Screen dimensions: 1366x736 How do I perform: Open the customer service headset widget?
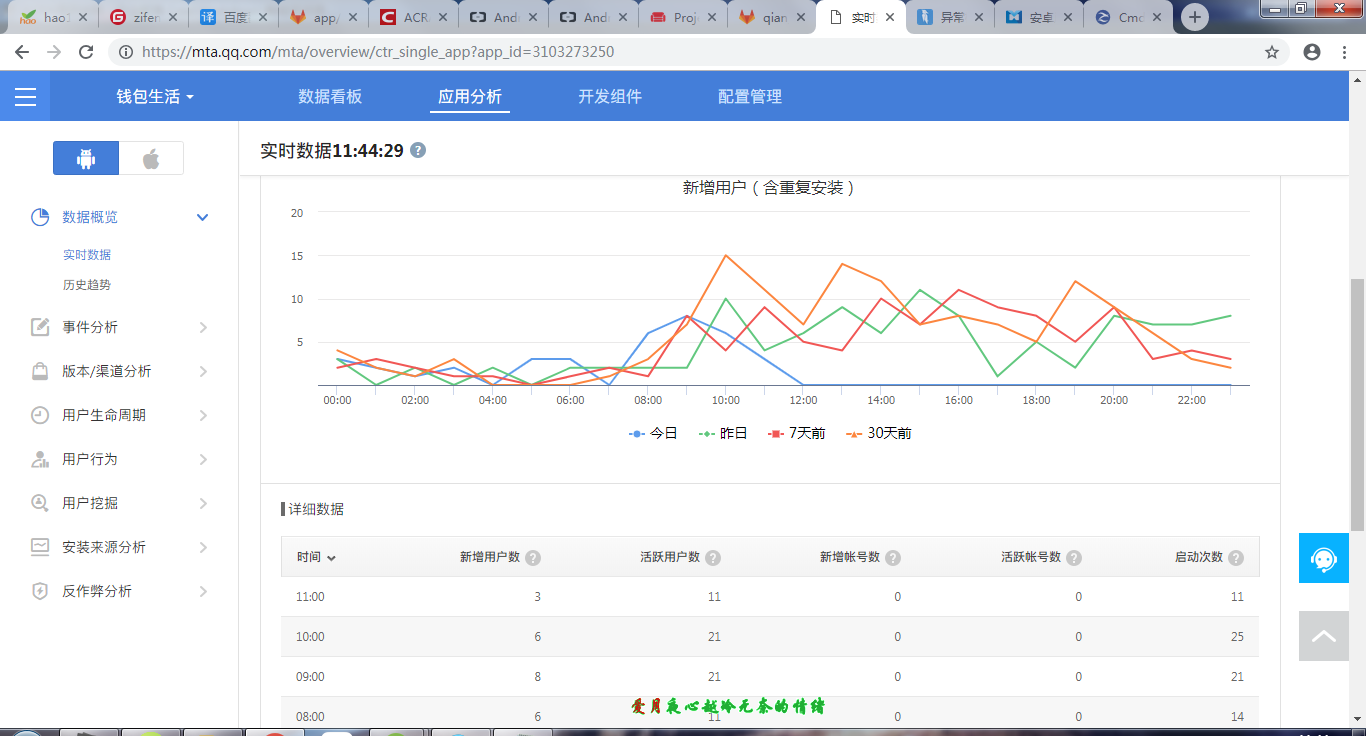click(1324, 558)
